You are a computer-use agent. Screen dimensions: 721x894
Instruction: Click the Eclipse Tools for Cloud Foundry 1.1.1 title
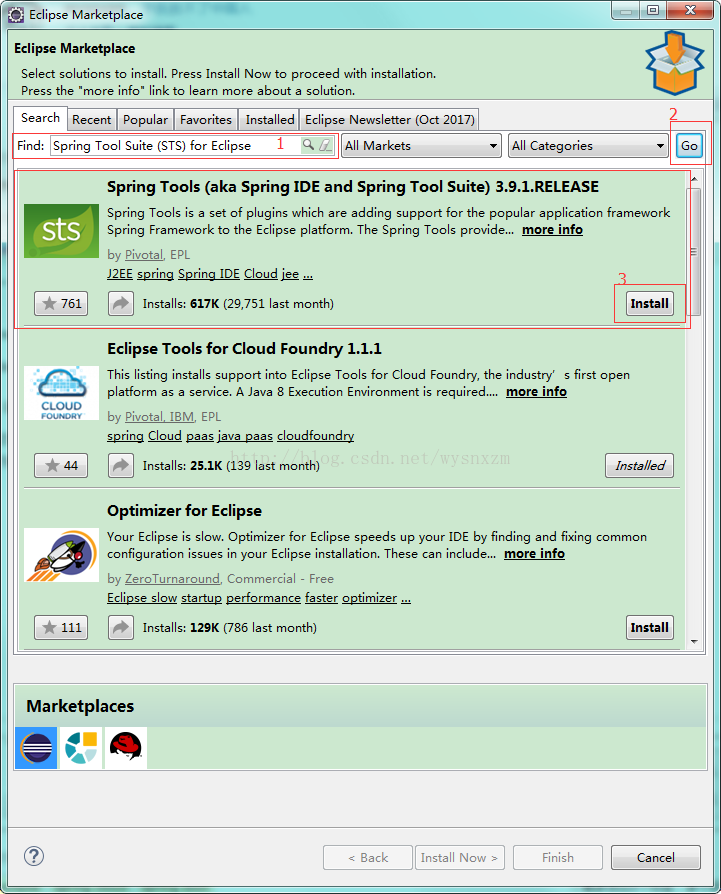click(x=244, y=348)
